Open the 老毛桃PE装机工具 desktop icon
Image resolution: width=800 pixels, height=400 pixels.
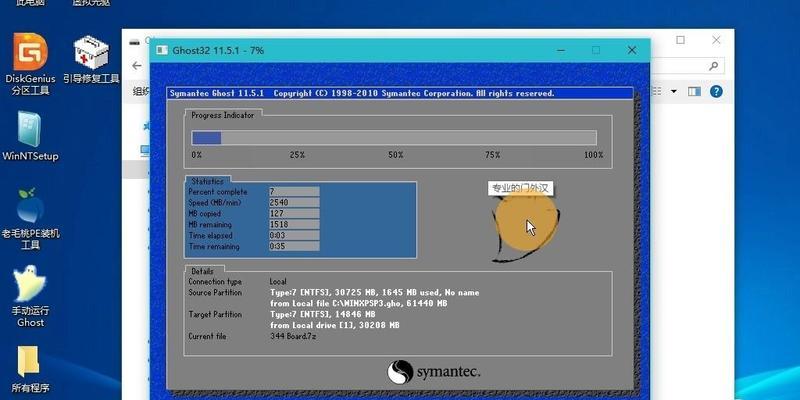point(30,219)
